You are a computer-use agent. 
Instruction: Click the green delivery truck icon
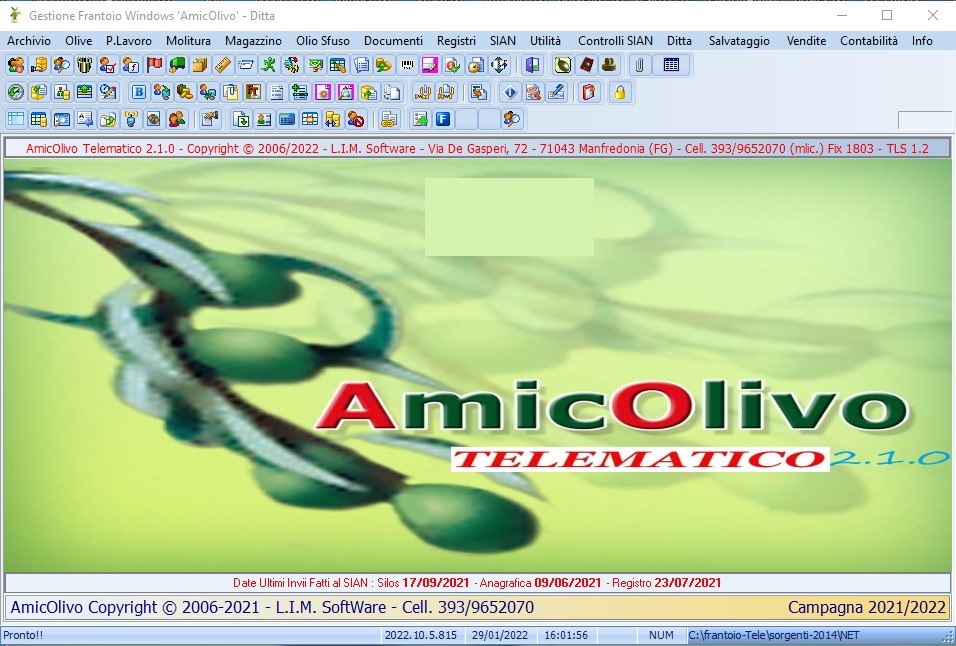[x=177, y=65]
